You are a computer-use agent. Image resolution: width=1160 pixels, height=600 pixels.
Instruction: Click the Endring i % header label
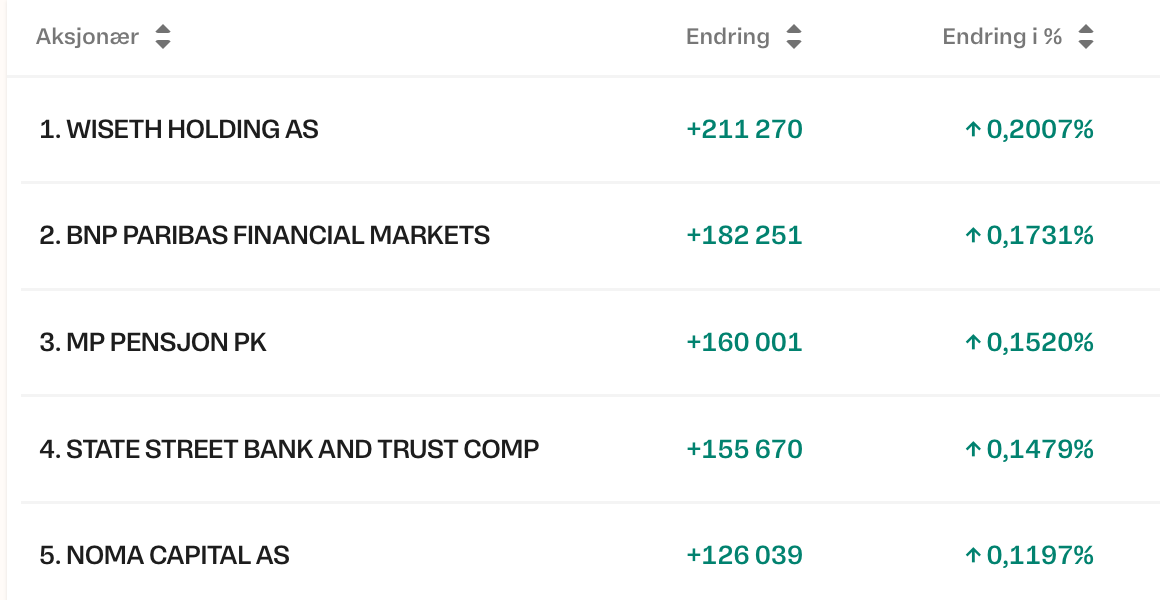point(1002,38)
